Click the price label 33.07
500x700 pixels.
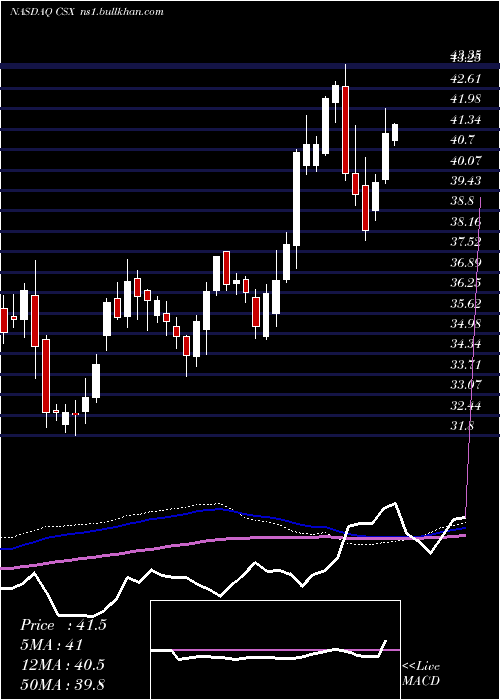tap(466, 385)
